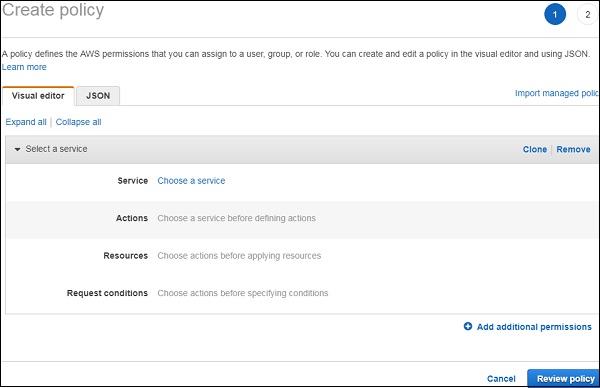Switch to the JSON tab
This screenshot has height=388, width=600.
click(x=98, y=96)
